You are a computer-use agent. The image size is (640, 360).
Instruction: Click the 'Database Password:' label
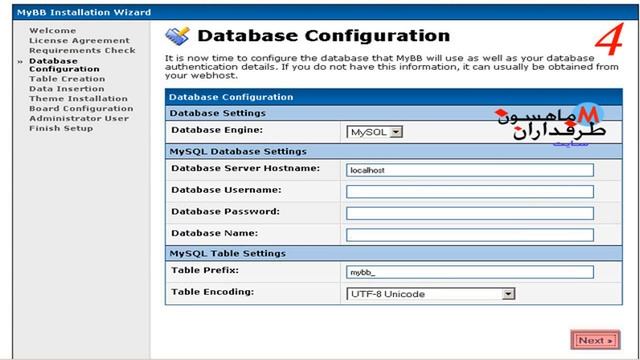coord(225,211)
